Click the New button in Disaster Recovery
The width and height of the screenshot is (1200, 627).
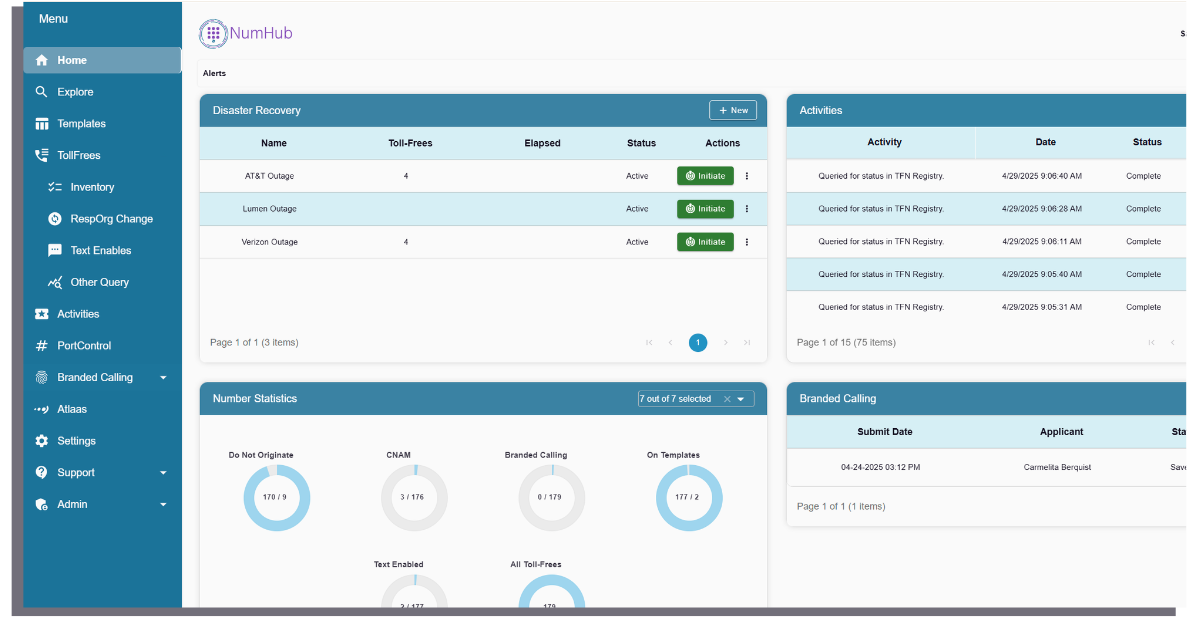[x=733, y=110]
